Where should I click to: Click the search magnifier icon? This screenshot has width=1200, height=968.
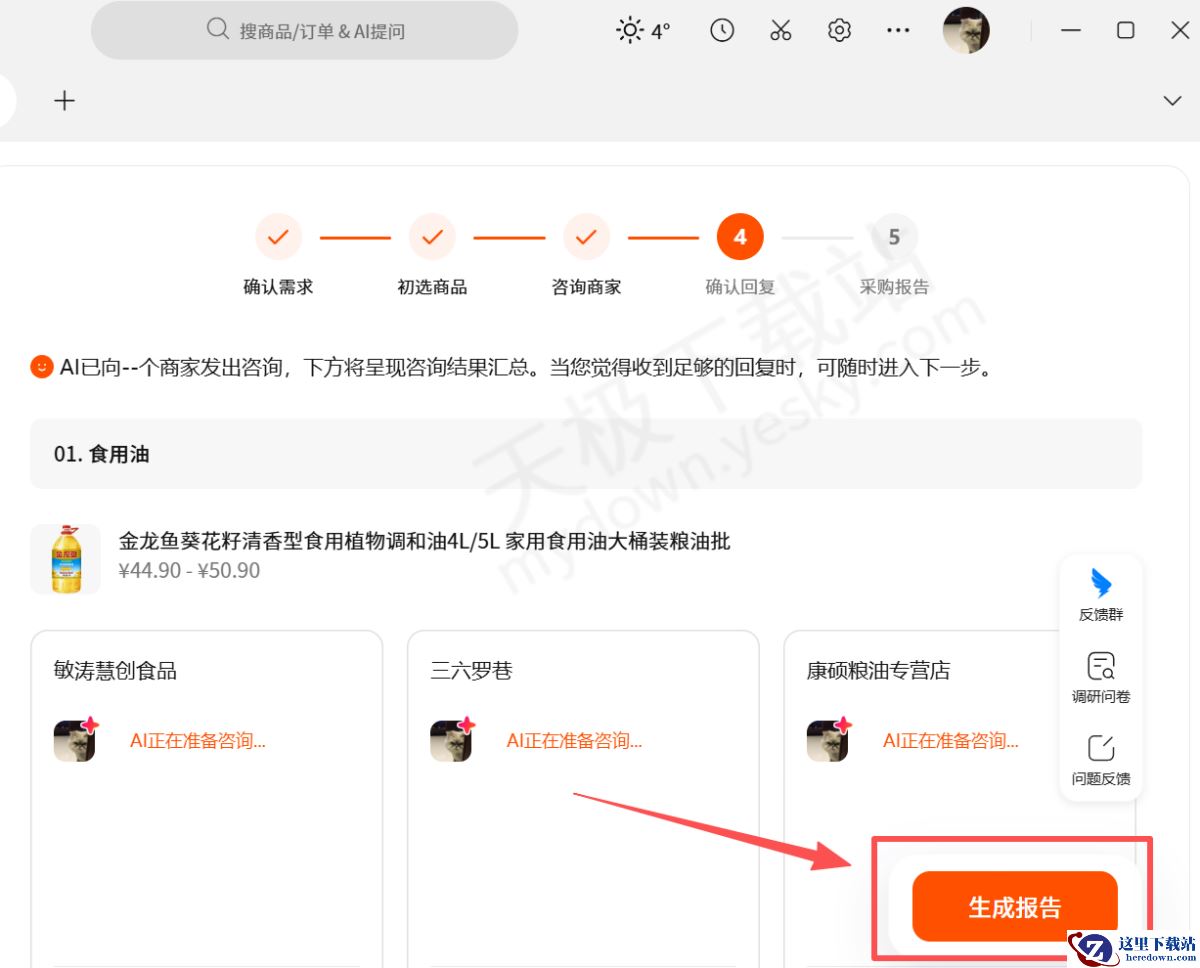click(x=217, y=30)
